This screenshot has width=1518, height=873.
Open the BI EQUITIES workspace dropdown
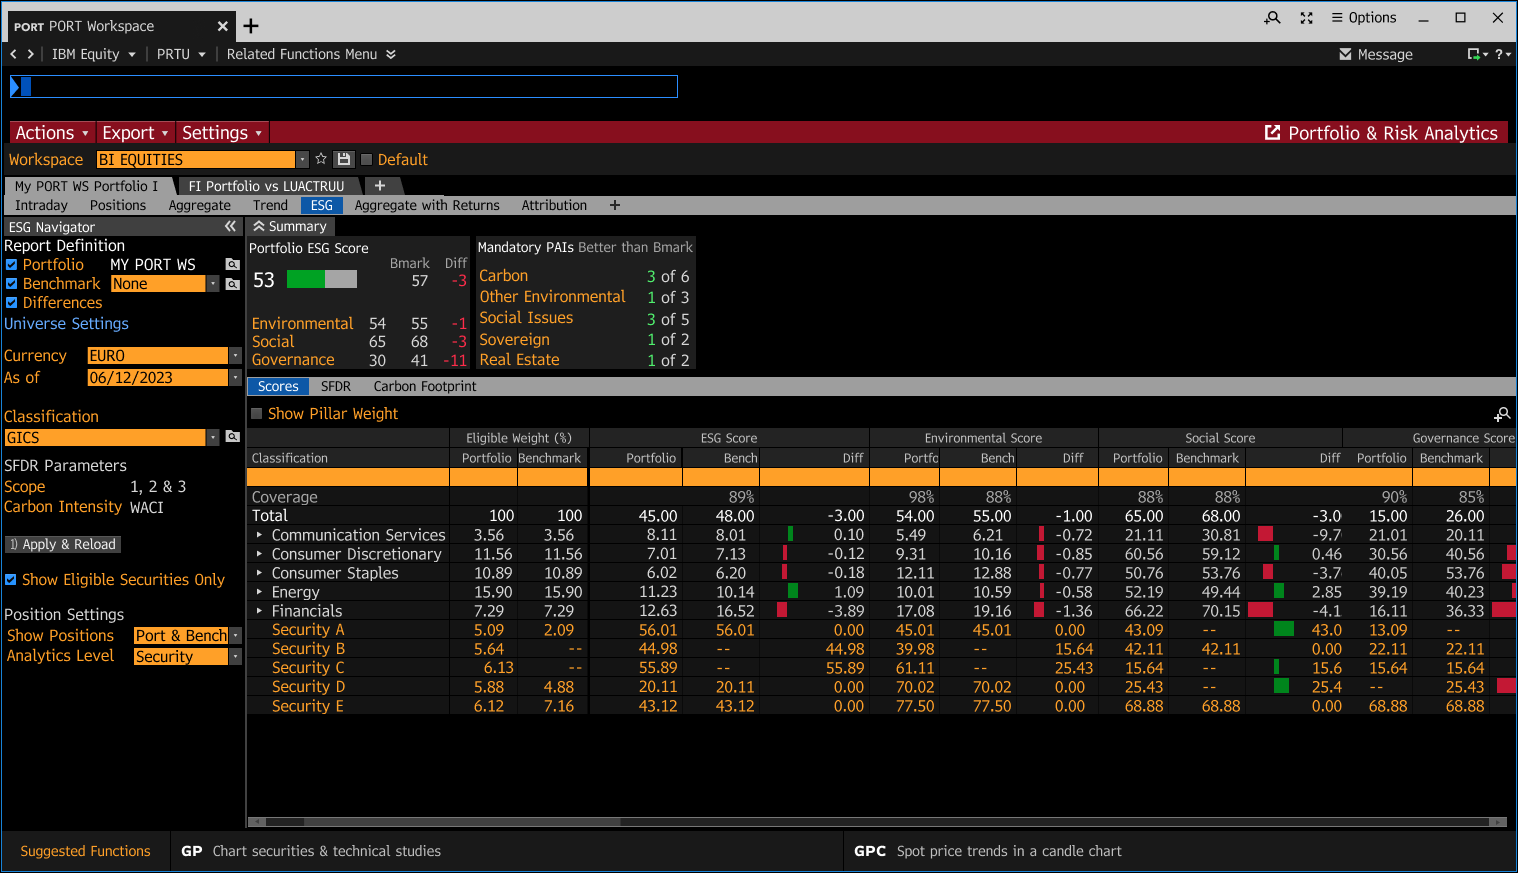coord(302,160)
